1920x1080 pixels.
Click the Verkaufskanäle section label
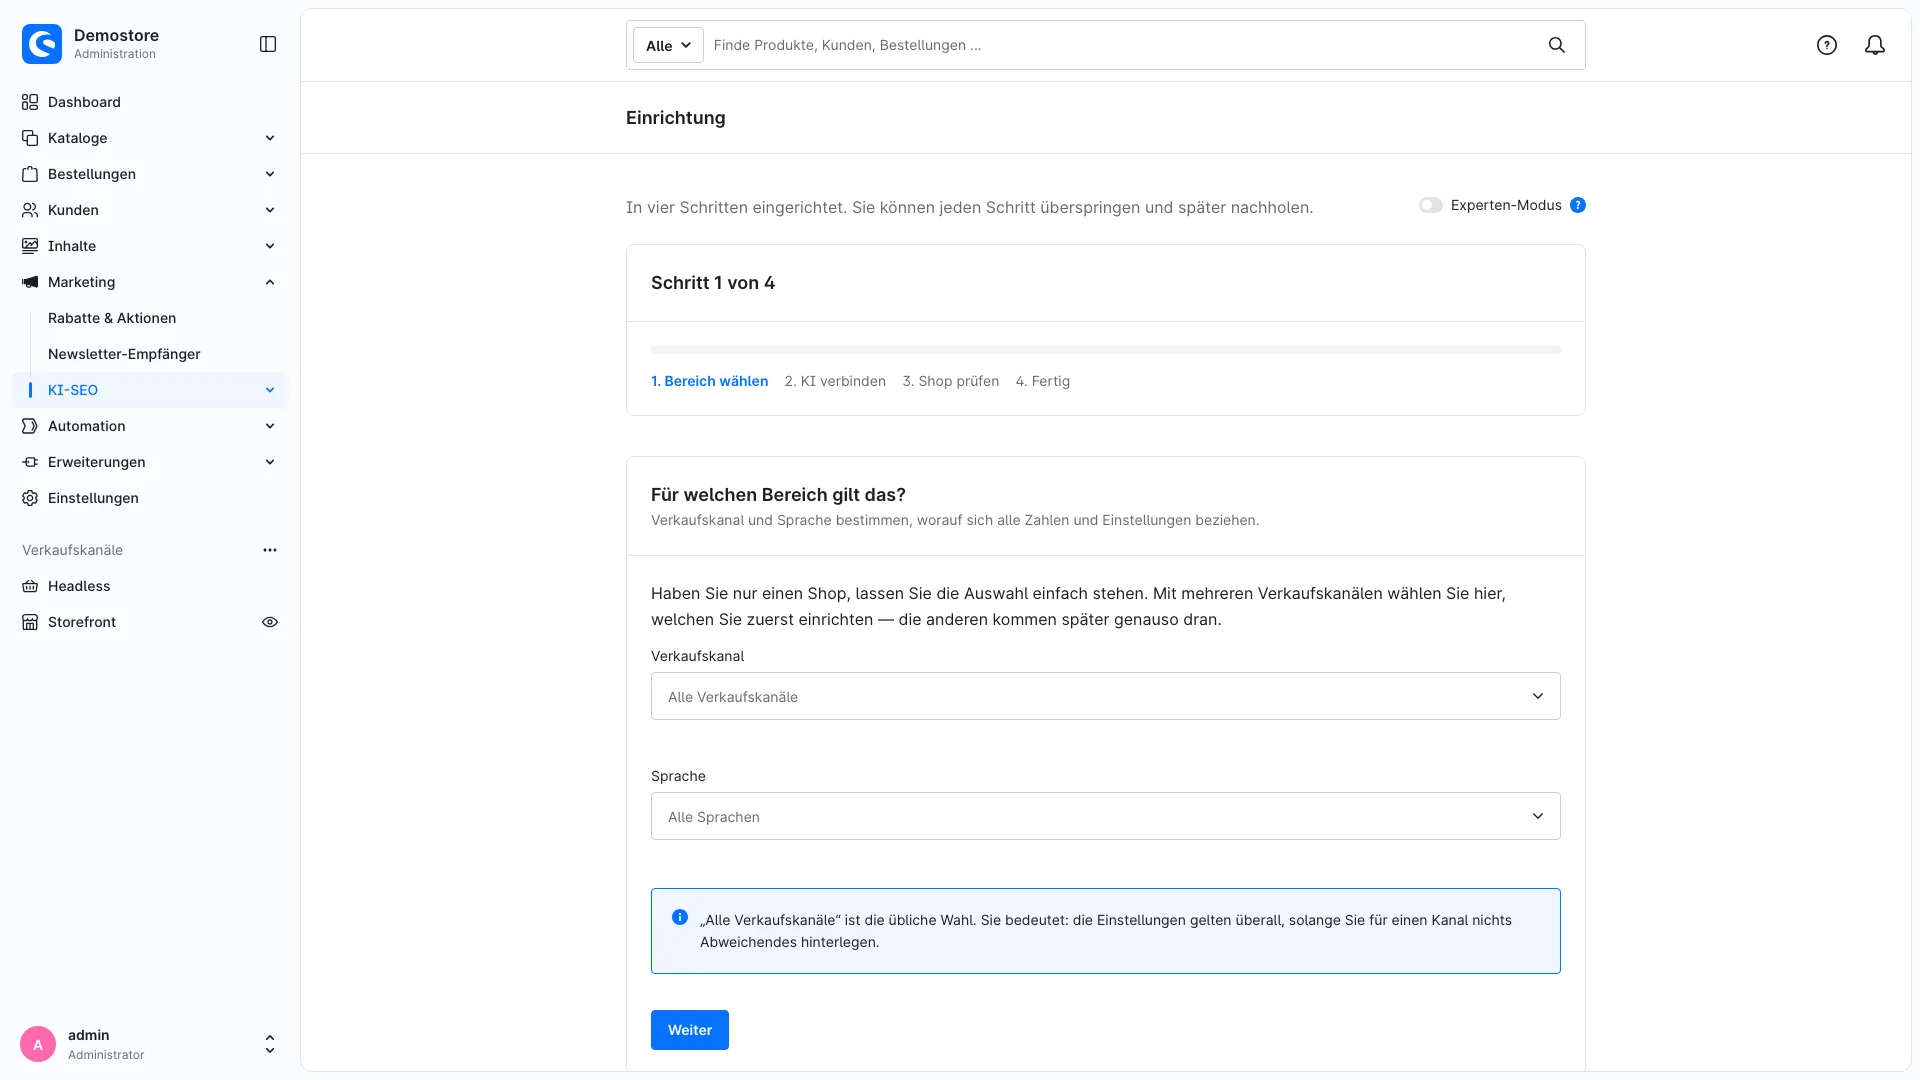(72, 550)
